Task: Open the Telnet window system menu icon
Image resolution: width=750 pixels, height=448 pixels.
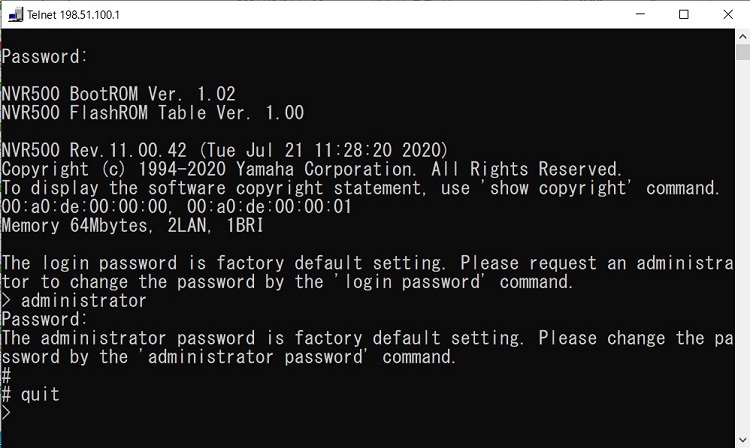Action: 17,14
